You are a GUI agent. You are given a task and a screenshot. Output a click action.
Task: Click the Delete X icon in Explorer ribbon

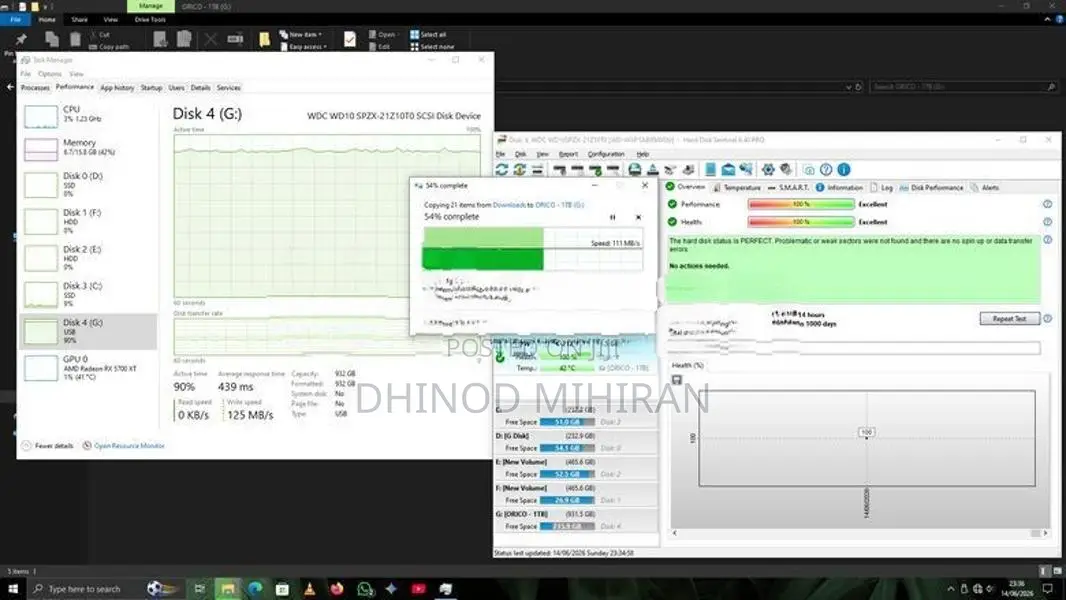[211, 39]
